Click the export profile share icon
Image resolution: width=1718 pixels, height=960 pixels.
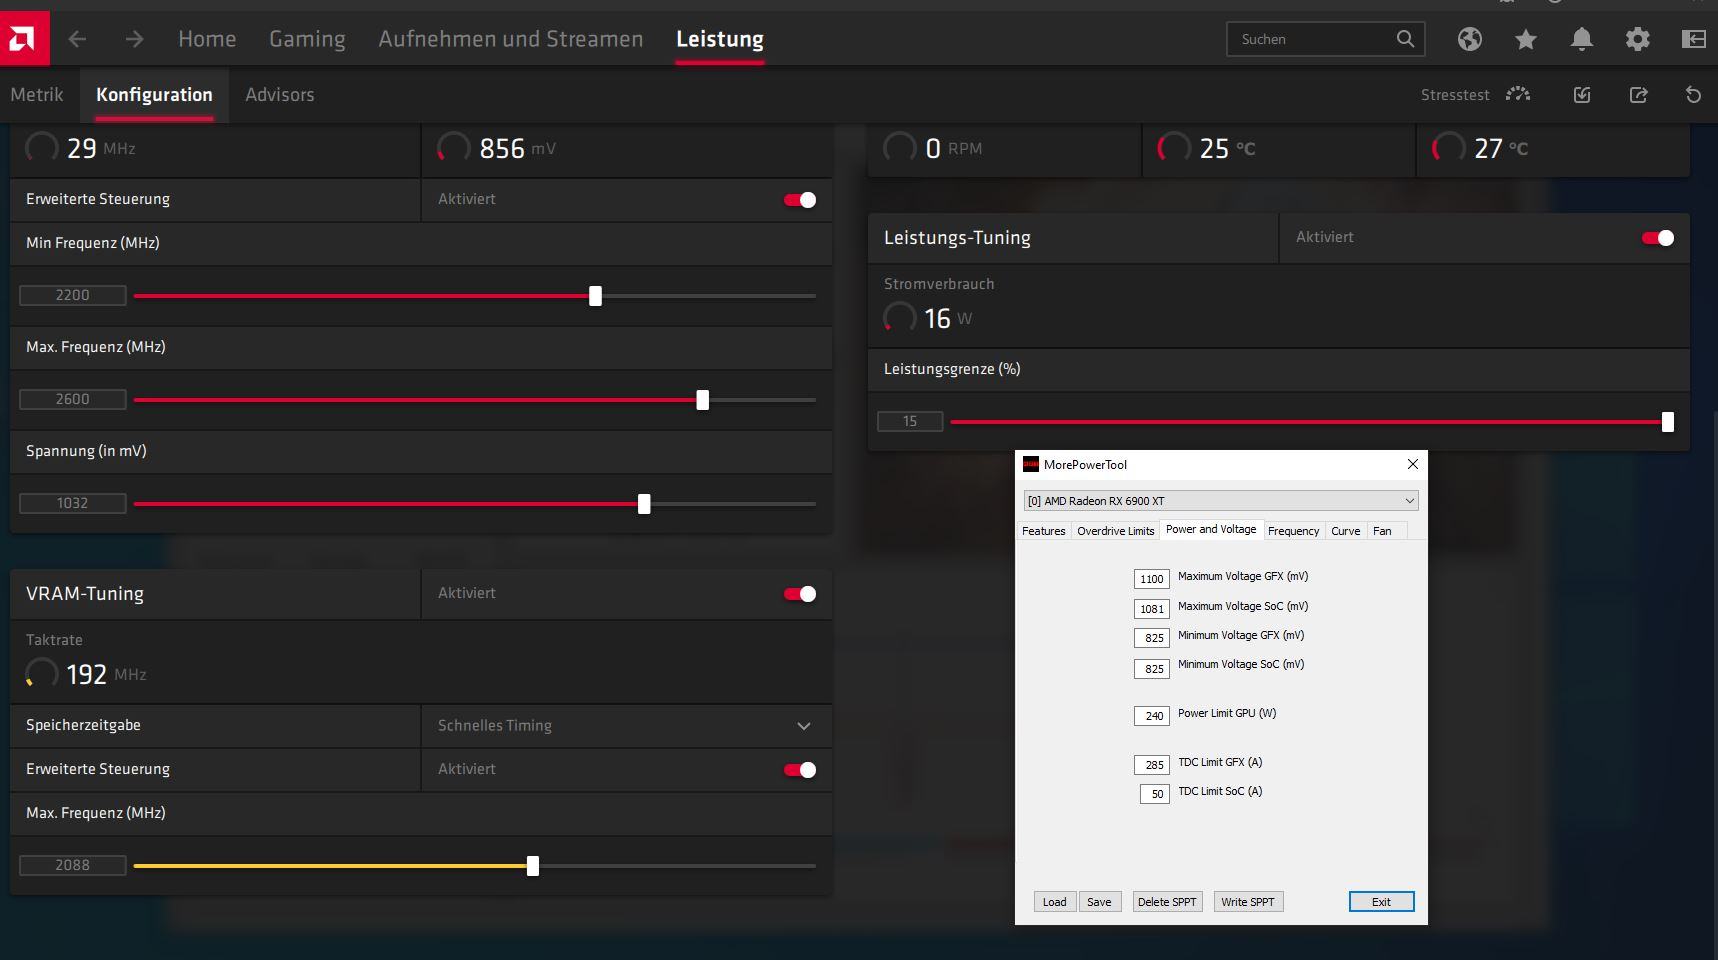coord(1638,95)
